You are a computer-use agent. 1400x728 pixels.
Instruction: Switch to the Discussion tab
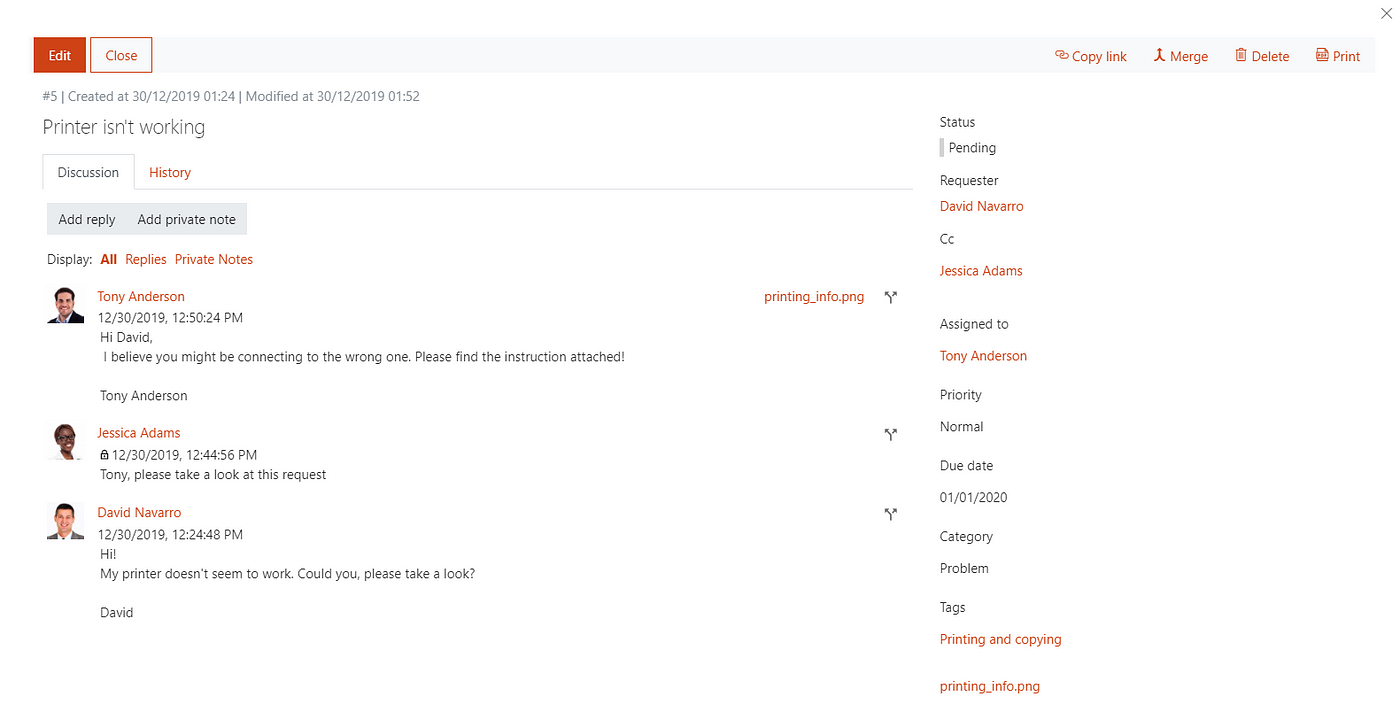point(88,172)
